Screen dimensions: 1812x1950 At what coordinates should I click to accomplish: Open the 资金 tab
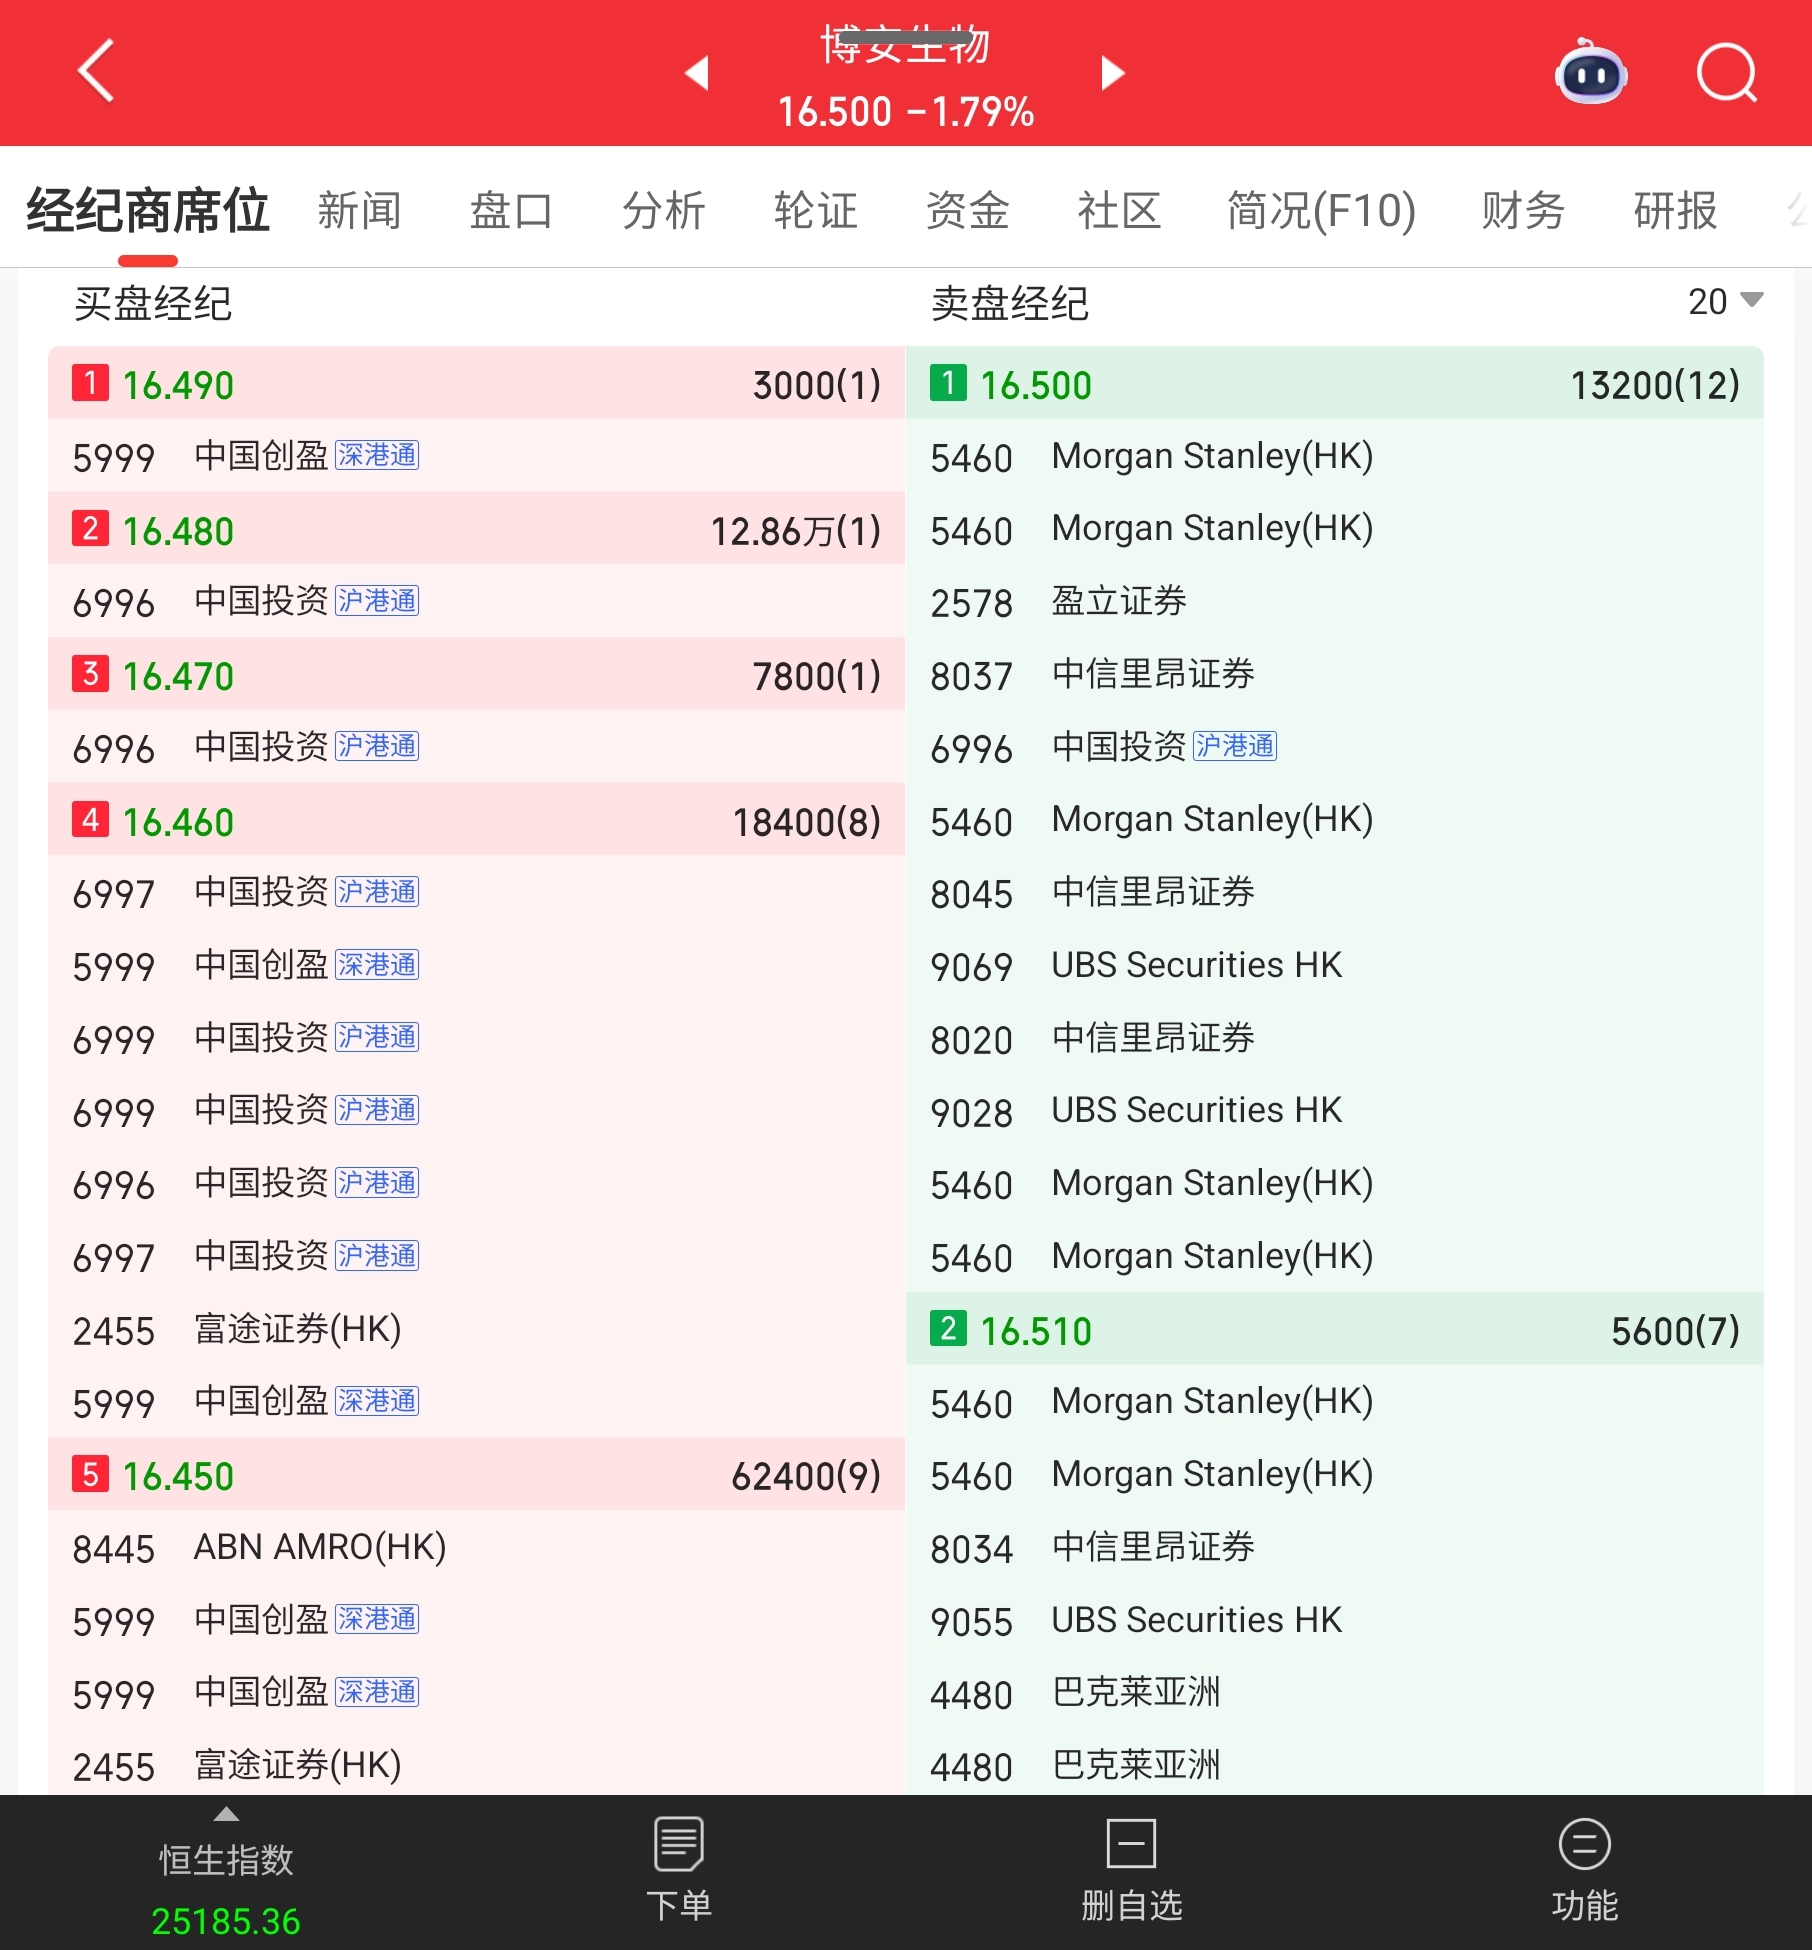pos(967,211)
